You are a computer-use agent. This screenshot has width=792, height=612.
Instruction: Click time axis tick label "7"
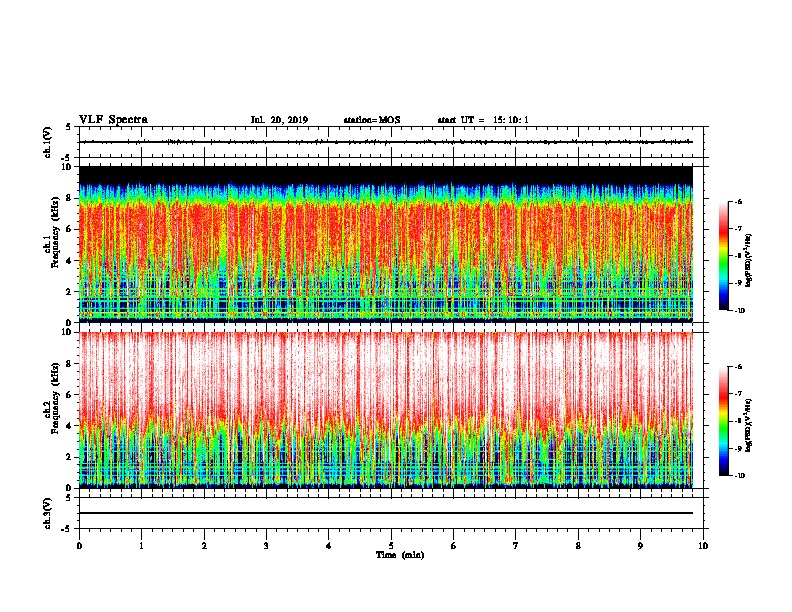516,546
